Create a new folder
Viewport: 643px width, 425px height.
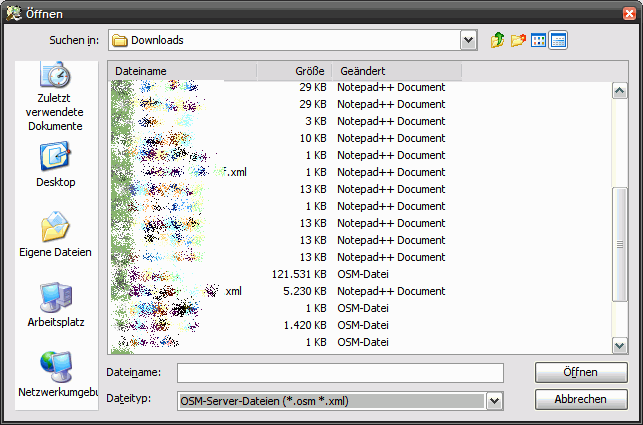pyautogui.click(x=518, y=40)
